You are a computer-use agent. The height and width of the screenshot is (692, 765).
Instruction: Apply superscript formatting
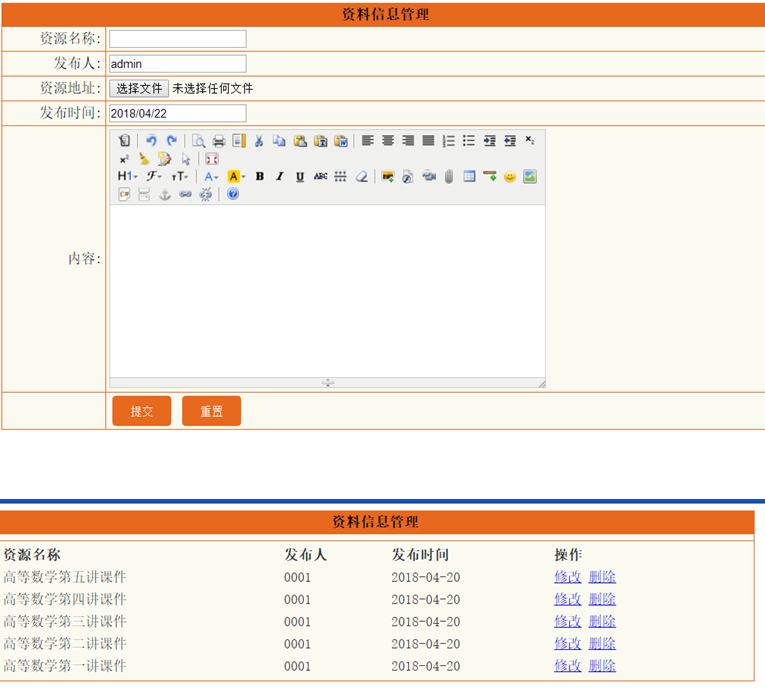coord(124,159)
